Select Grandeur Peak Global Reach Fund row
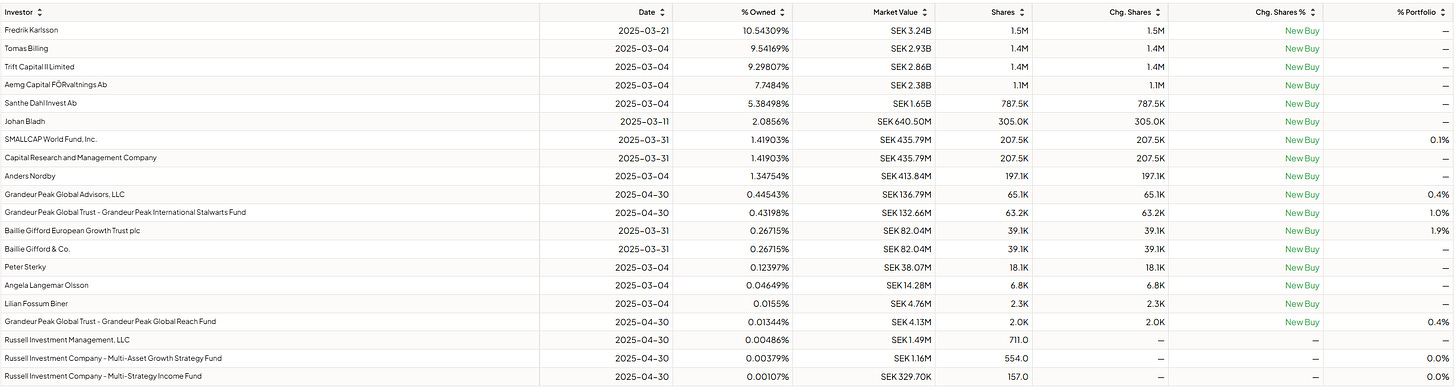1456x388 pixels. [x=110, y=321]
